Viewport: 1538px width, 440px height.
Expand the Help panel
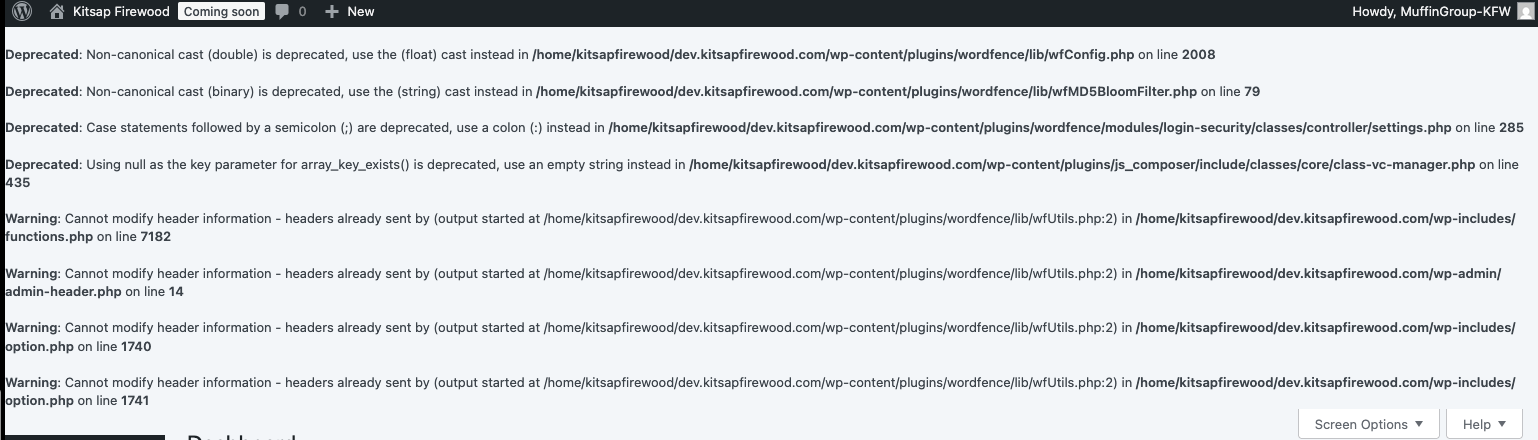point(1484,424)
